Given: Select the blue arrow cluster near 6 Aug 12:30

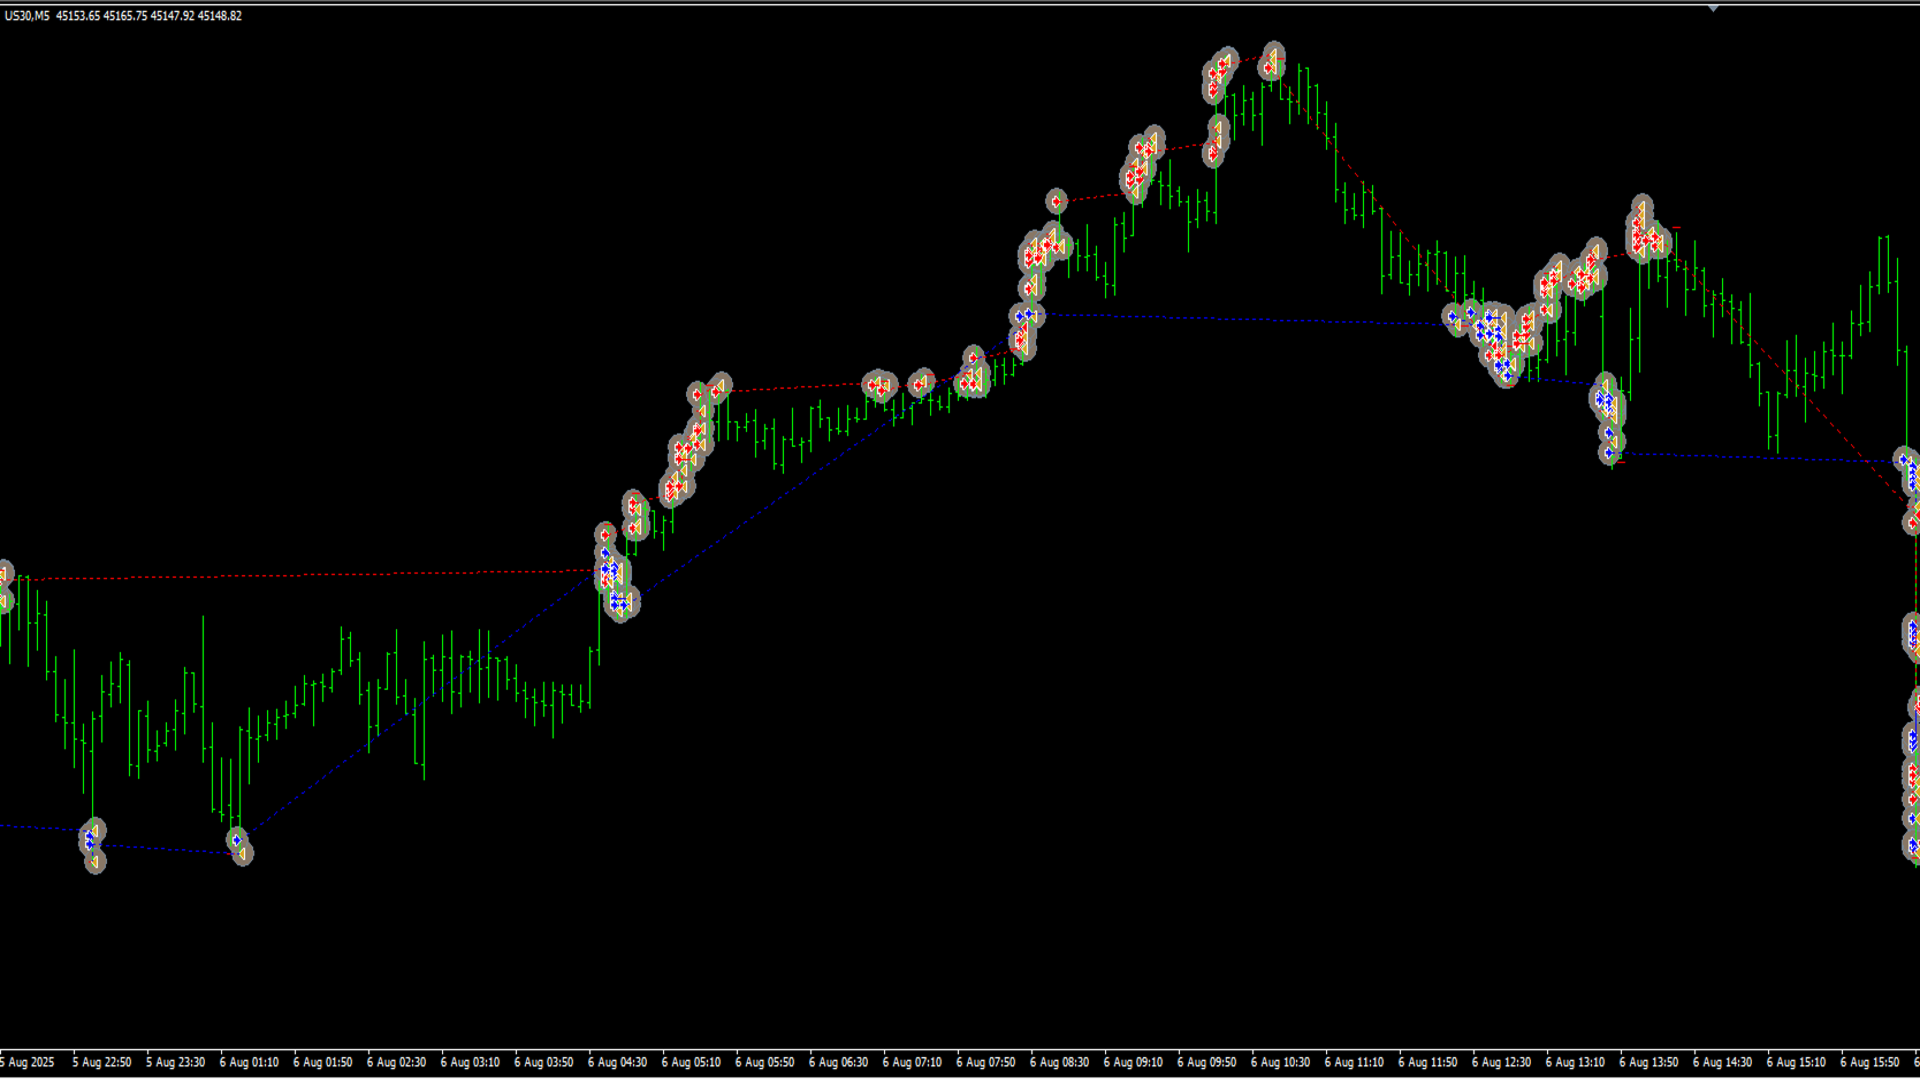Looking at the screenshot, I should click(1490, 330).
